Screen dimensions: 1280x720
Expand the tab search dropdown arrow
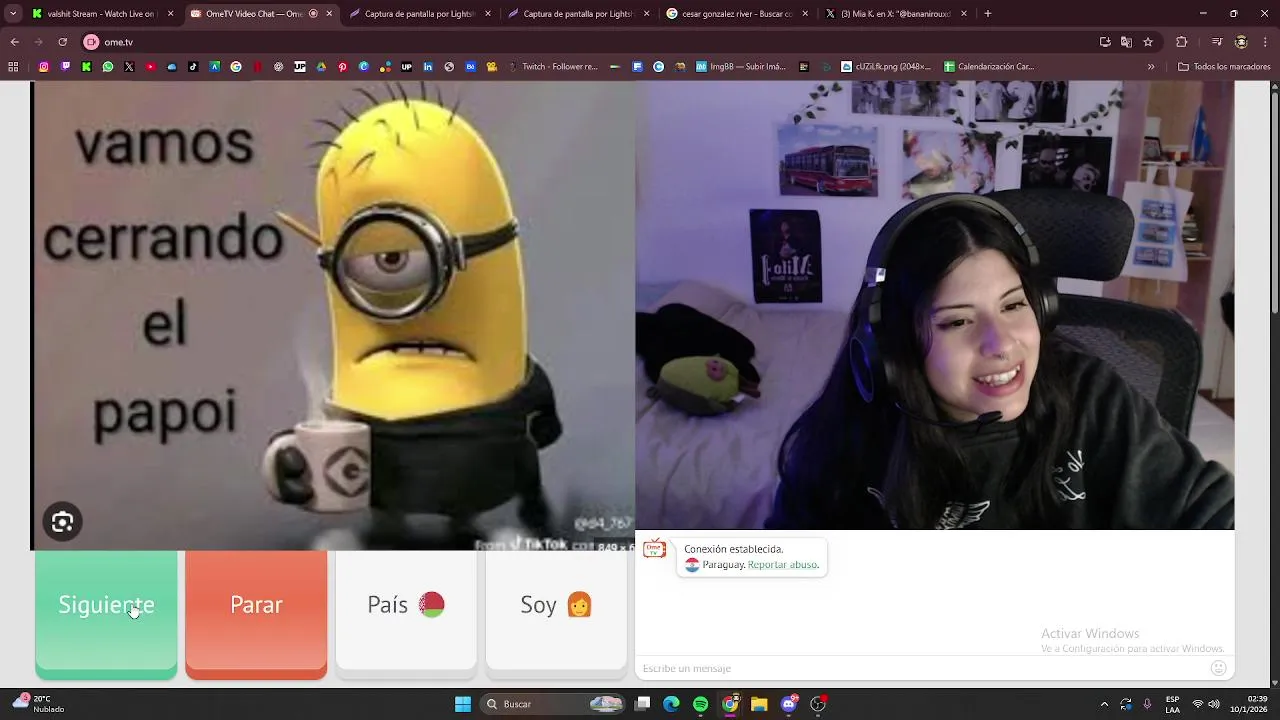[13, 14]
